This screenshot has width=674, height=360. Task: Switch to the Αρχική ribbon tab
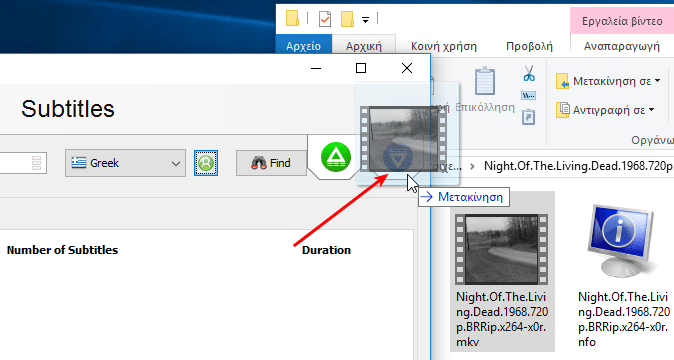coord(364,46)
